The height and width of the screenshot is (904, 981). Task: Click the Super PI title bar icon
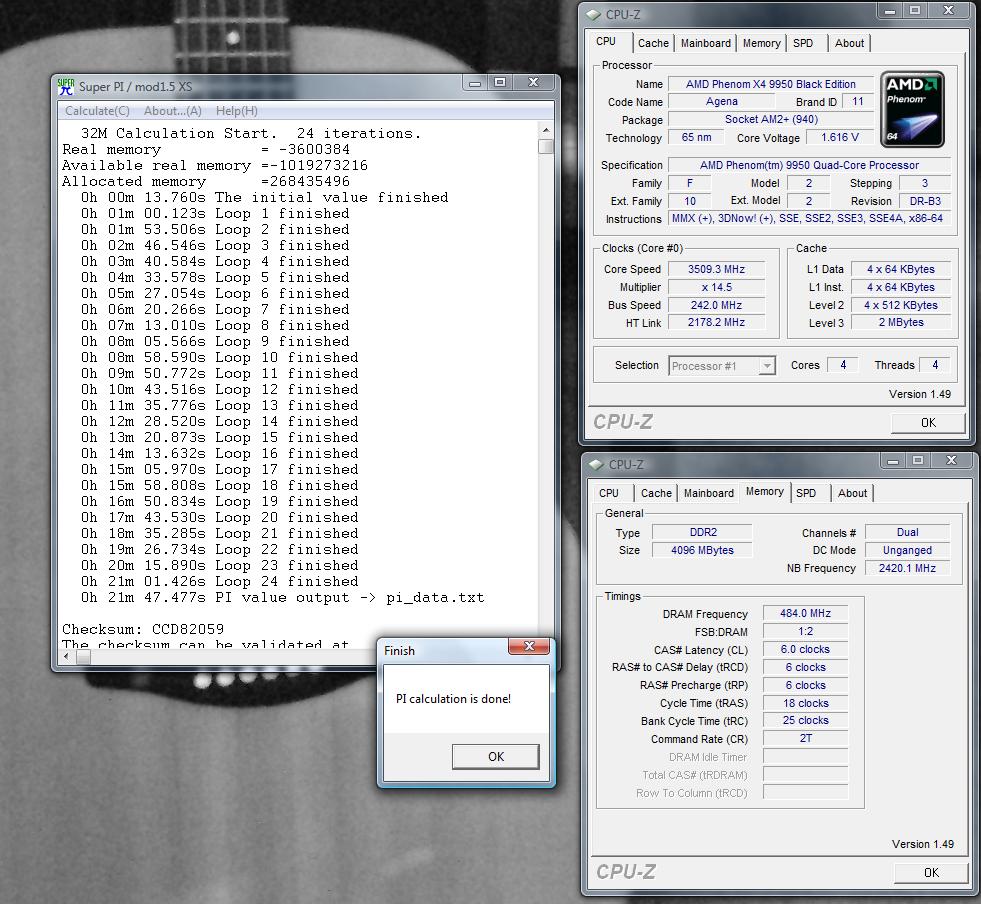[66, 86]
